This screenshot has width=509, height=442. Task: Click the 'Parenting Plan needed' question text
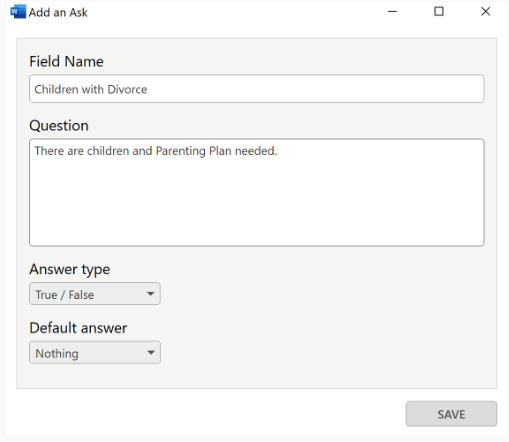pyautogui.click(x=216, y=151)
